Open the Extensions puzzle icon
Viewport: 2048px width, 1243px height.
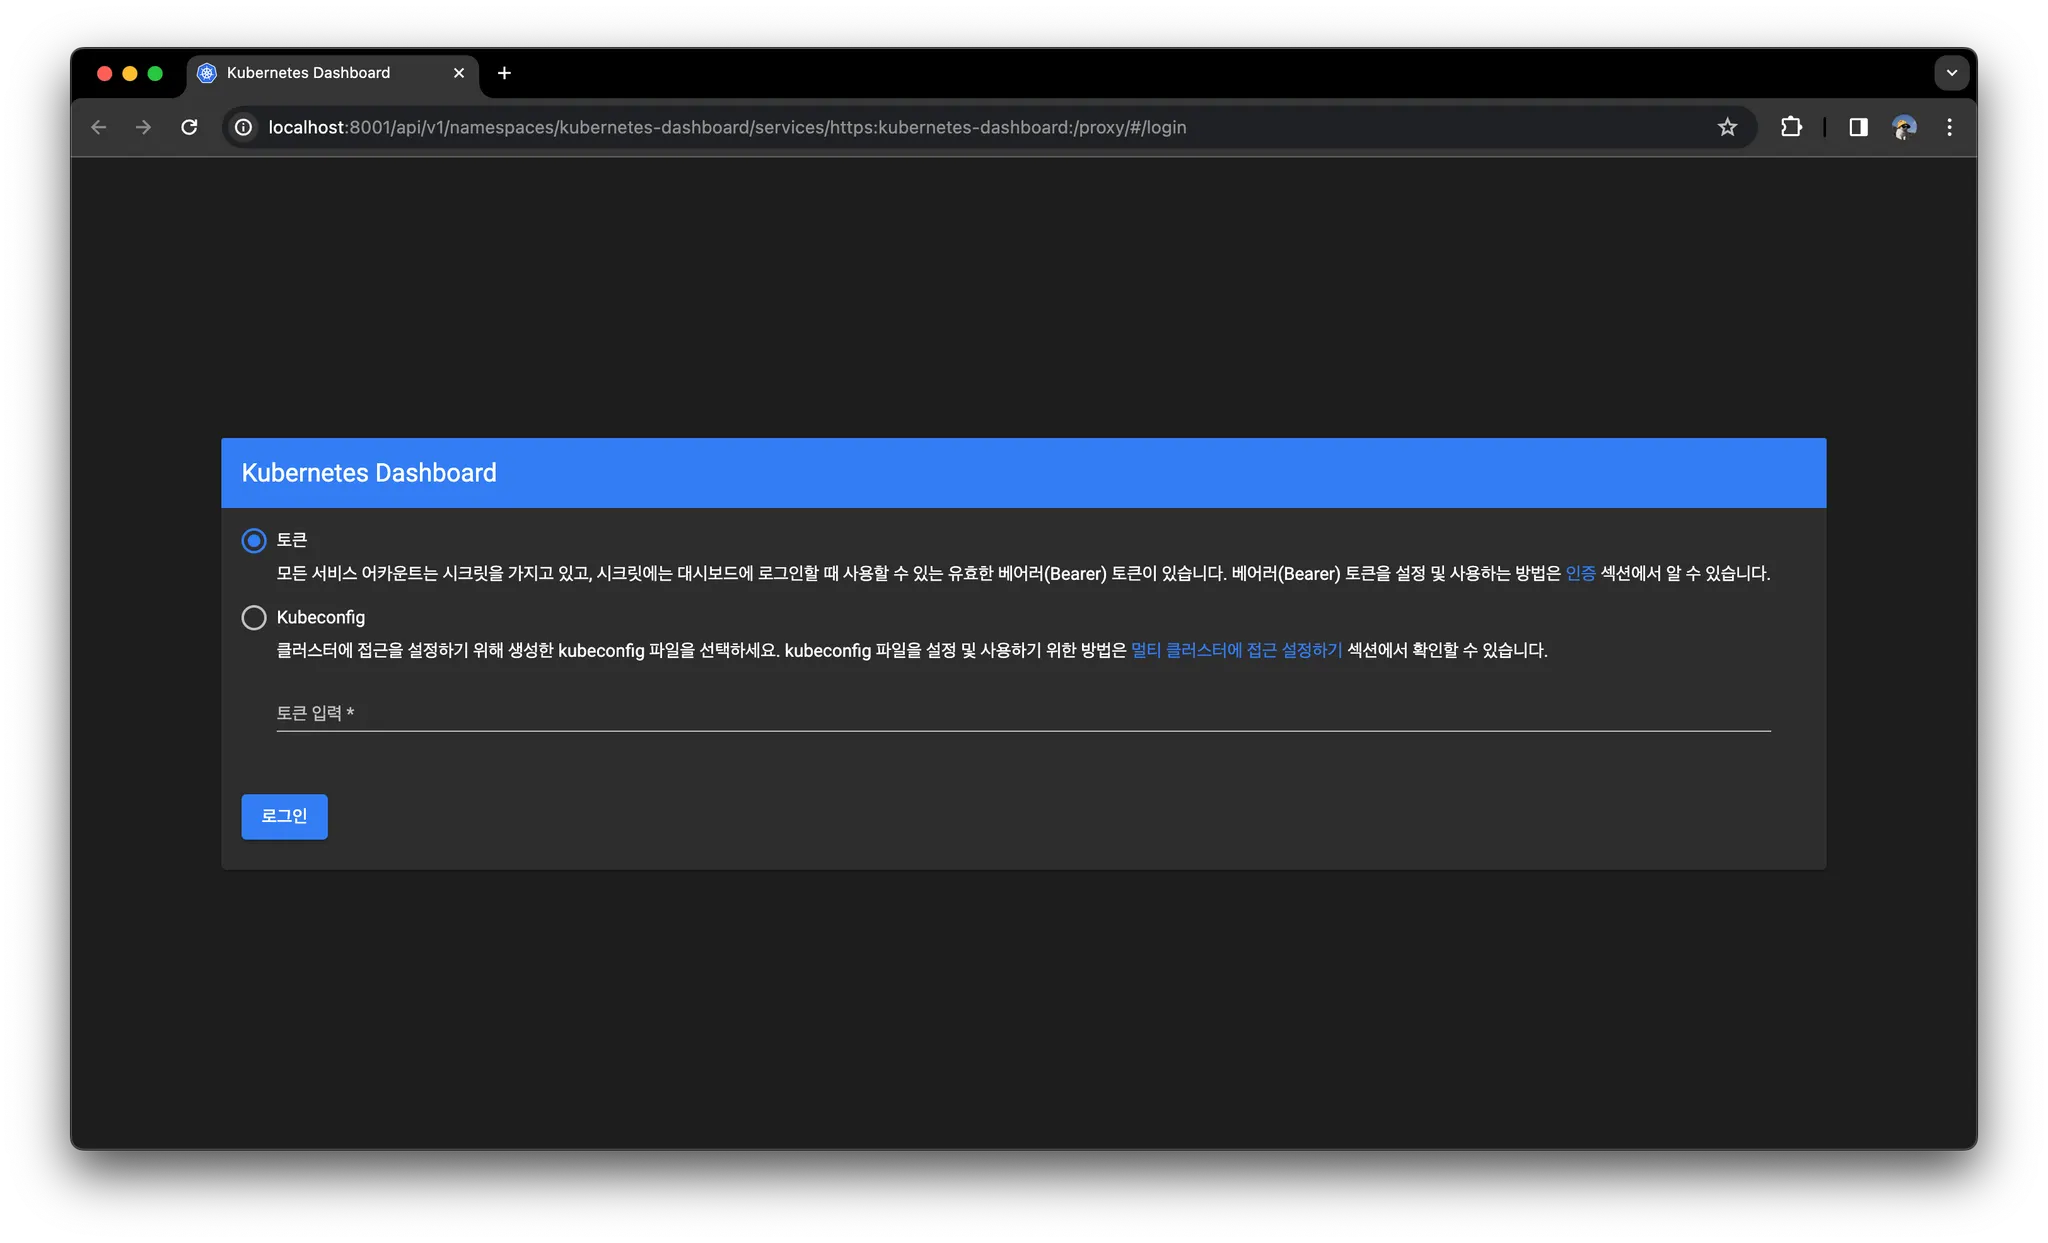1791,127
